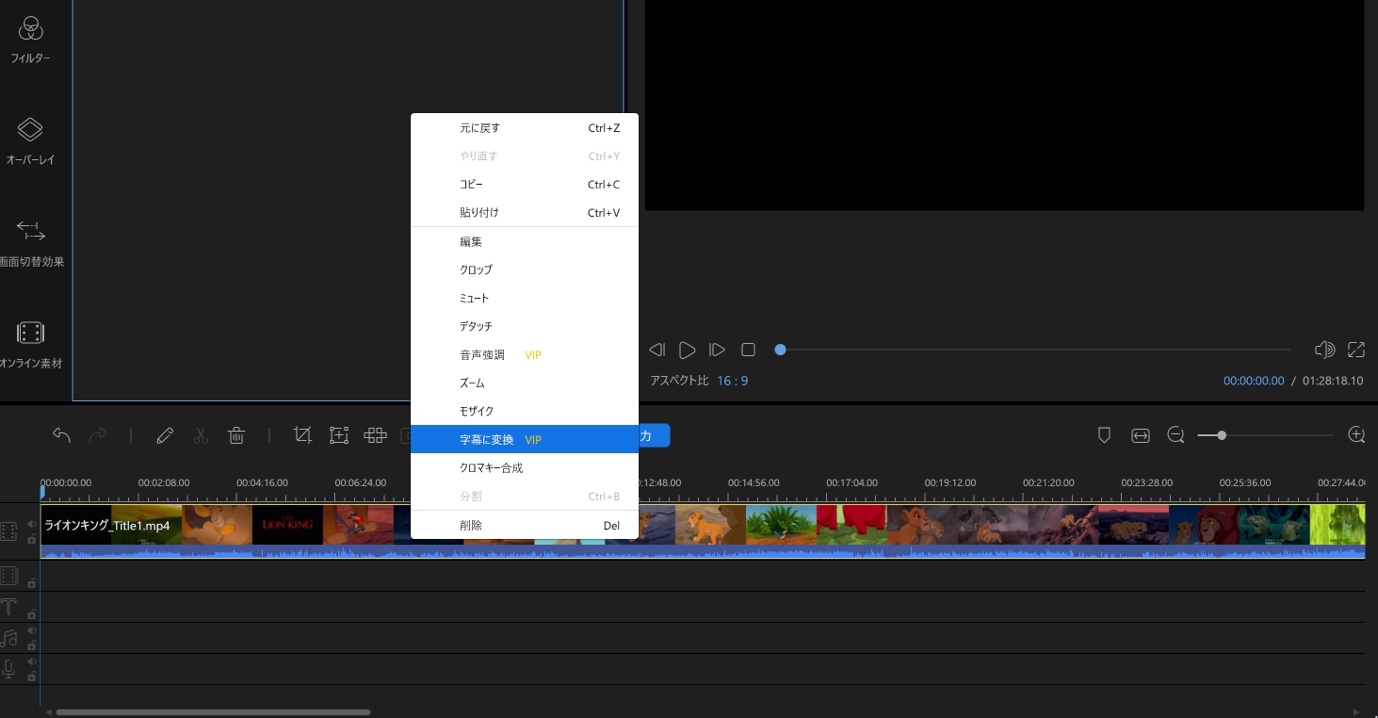This screenshot has width=1378, height=718.
Task: Click the text track T icon
Action: [9, 607]
